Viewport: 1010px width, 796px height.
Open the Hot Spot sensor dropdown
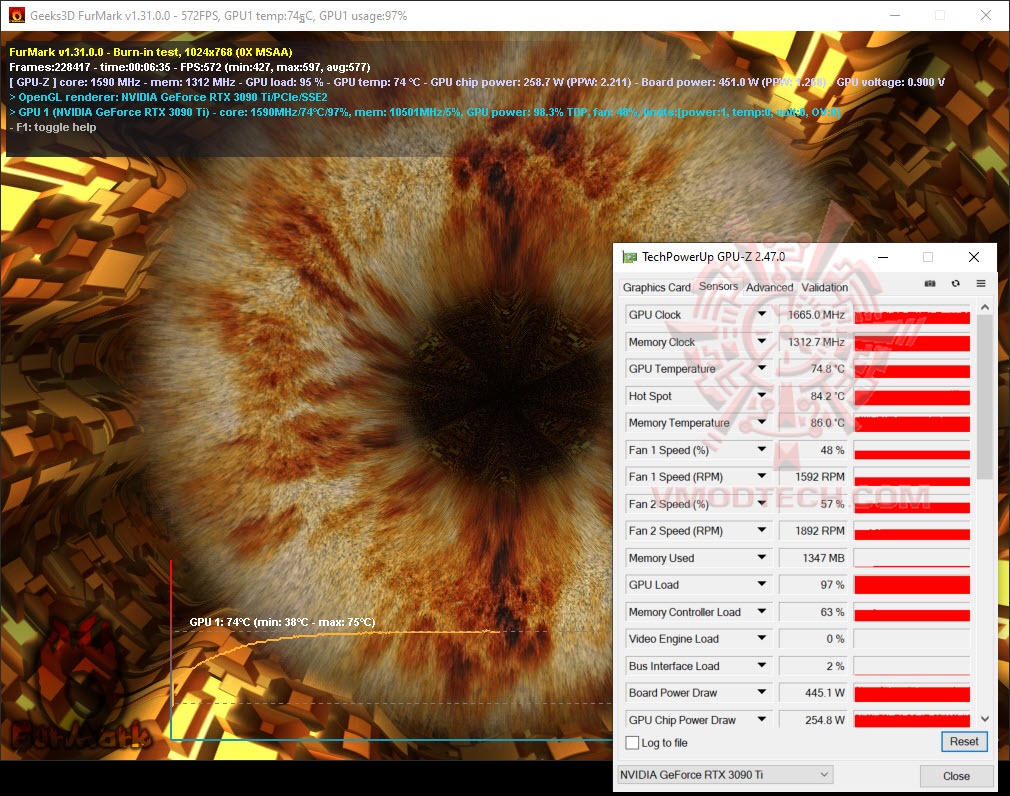coord(761,395)
